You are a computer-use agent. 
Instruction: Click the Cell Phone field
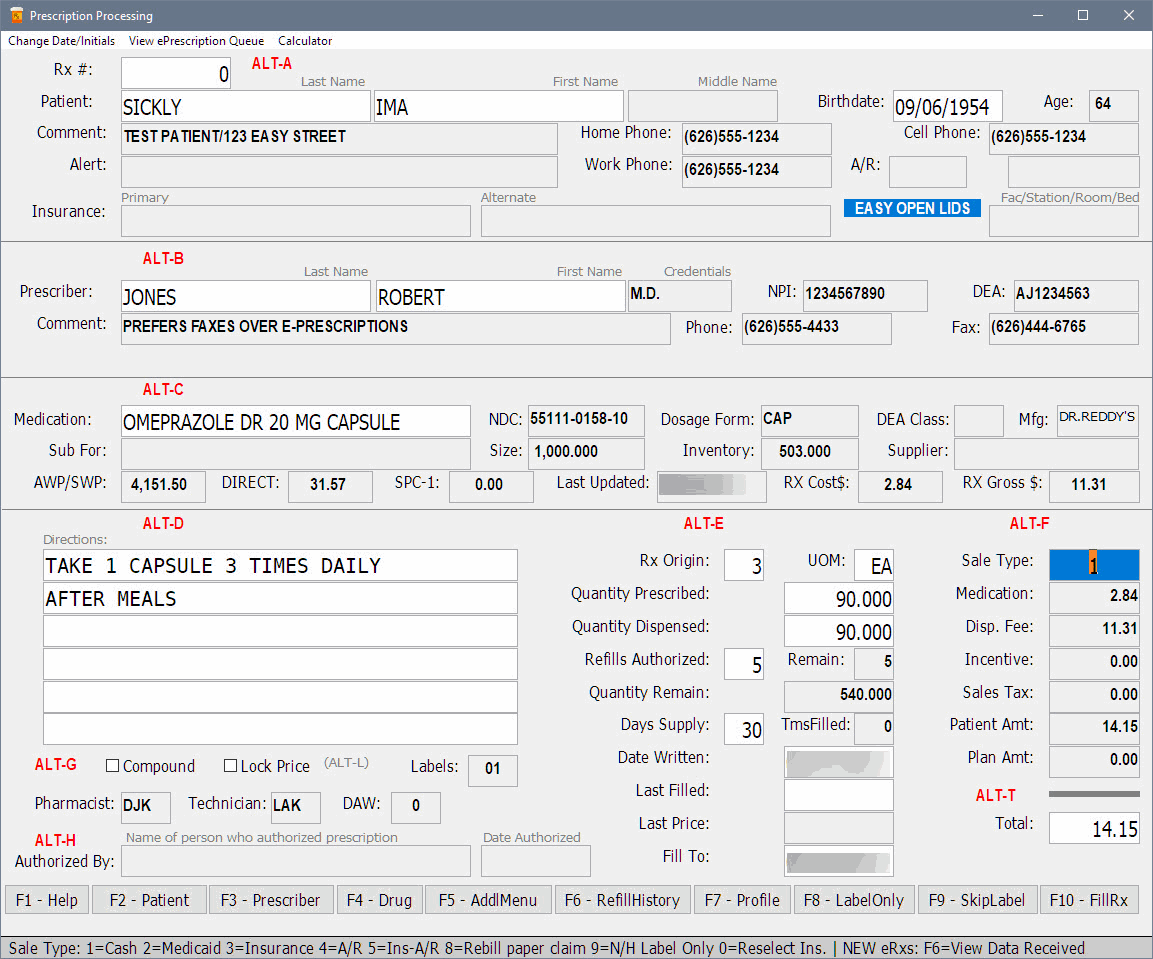tap(1063, 138)
